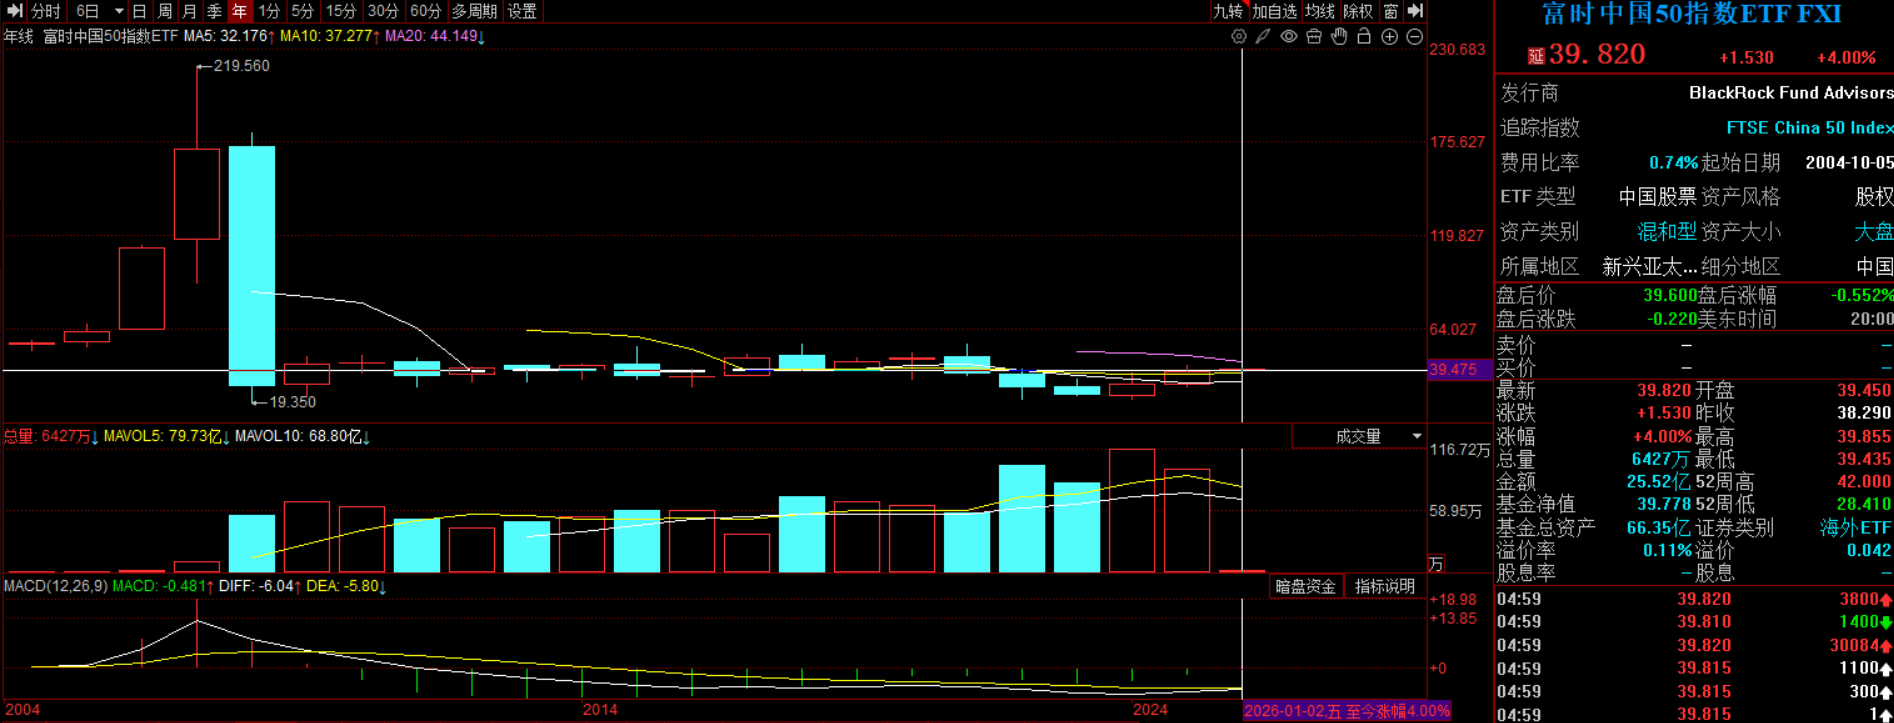Image resolution: width=1894 pixels, height=723 pixels.
Task: Switch to 15分 period
Action: click(341, 11)
